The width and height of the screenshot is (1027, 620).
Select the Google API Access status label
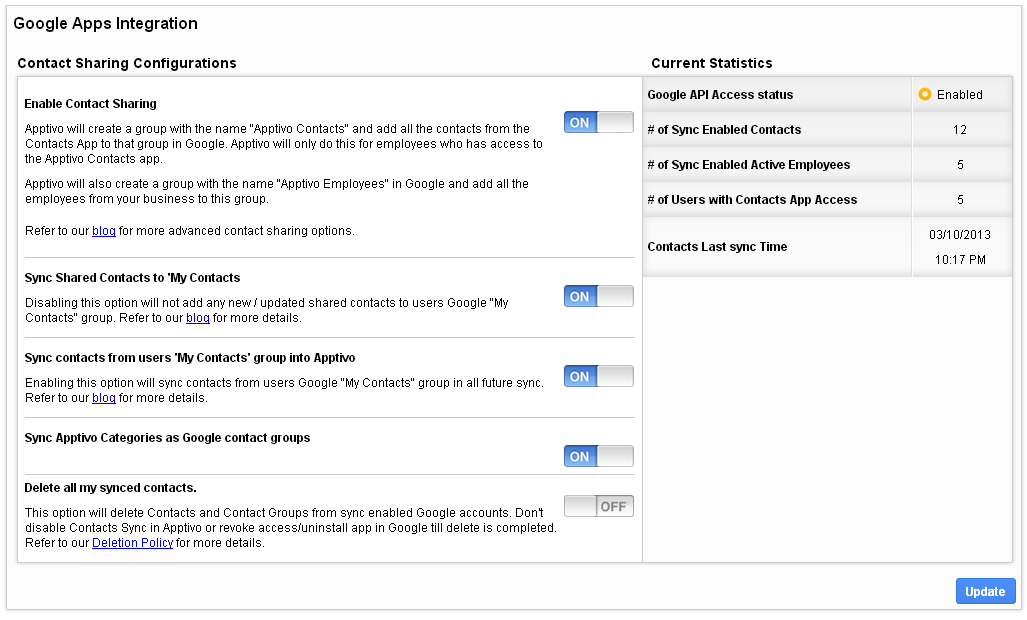720,95
